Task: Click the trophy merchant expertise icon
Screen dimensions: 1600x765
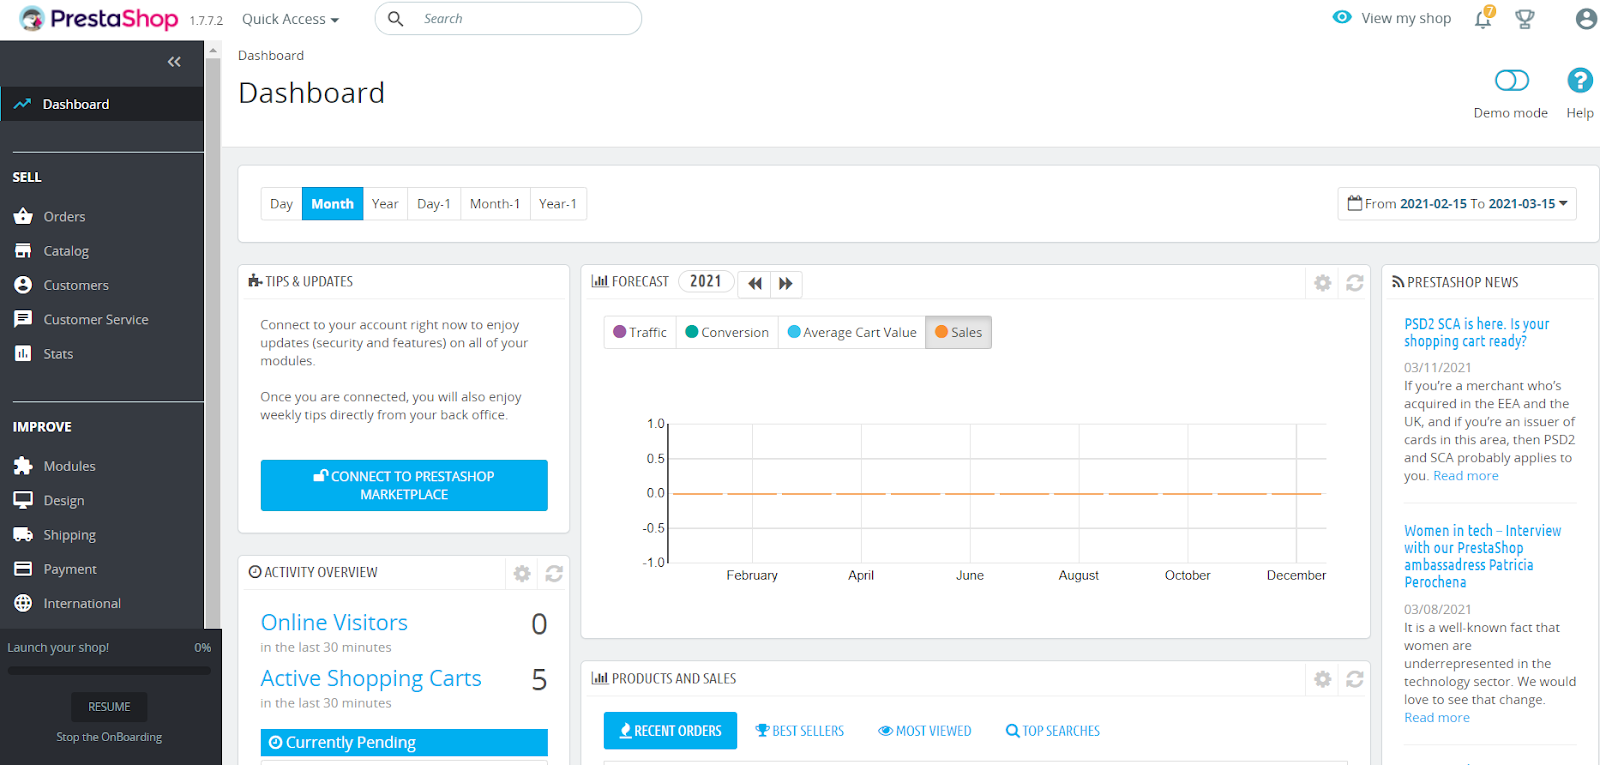Action: click(x=1525, y=19)
